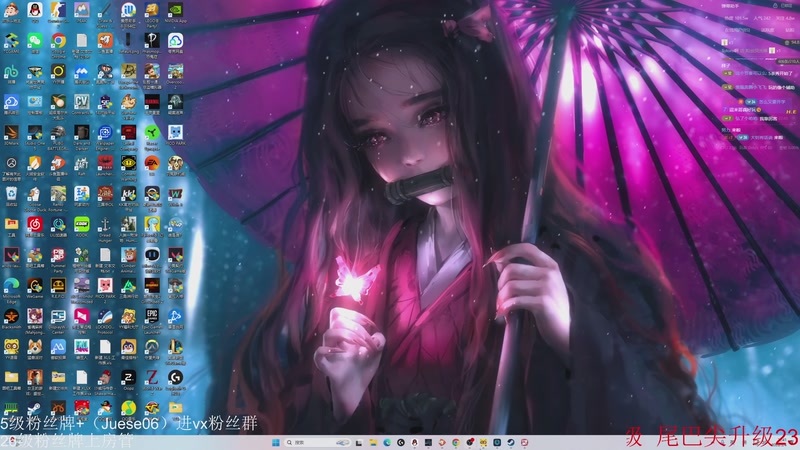Launch the LOCKDOWN Protocol shortcut
800x450 pixels.
pos(105,316)
